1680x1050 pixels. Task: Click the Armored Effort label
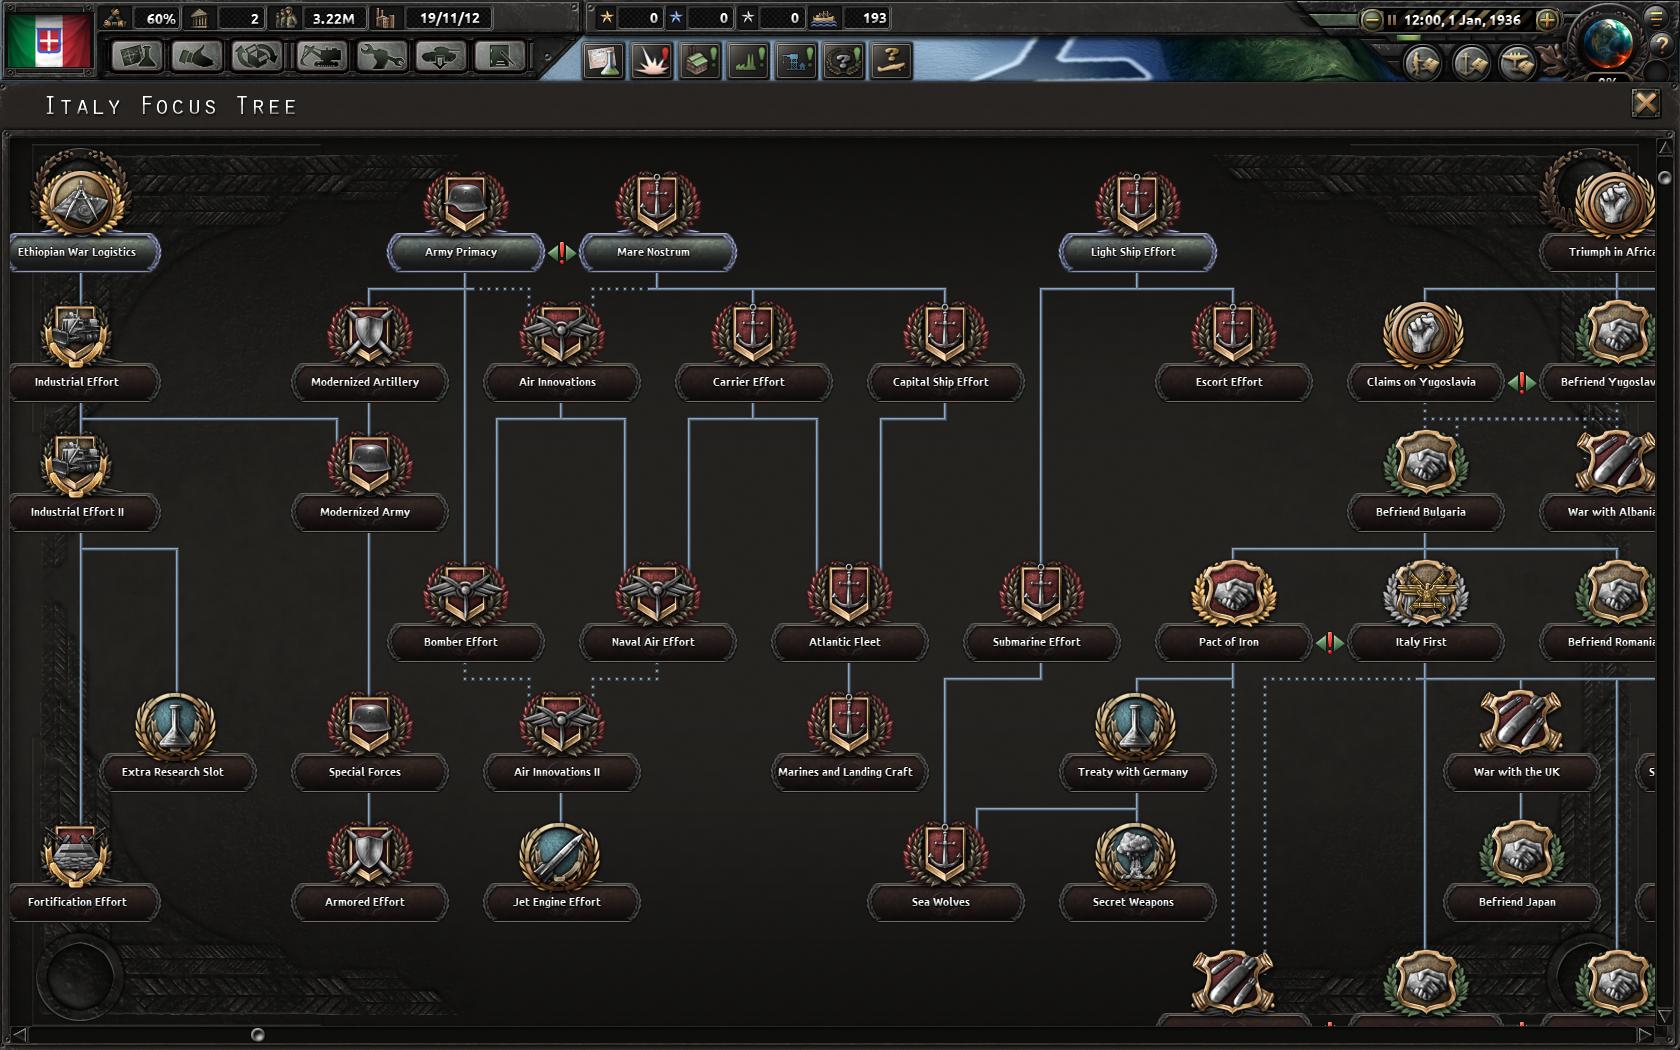point(365,902)
